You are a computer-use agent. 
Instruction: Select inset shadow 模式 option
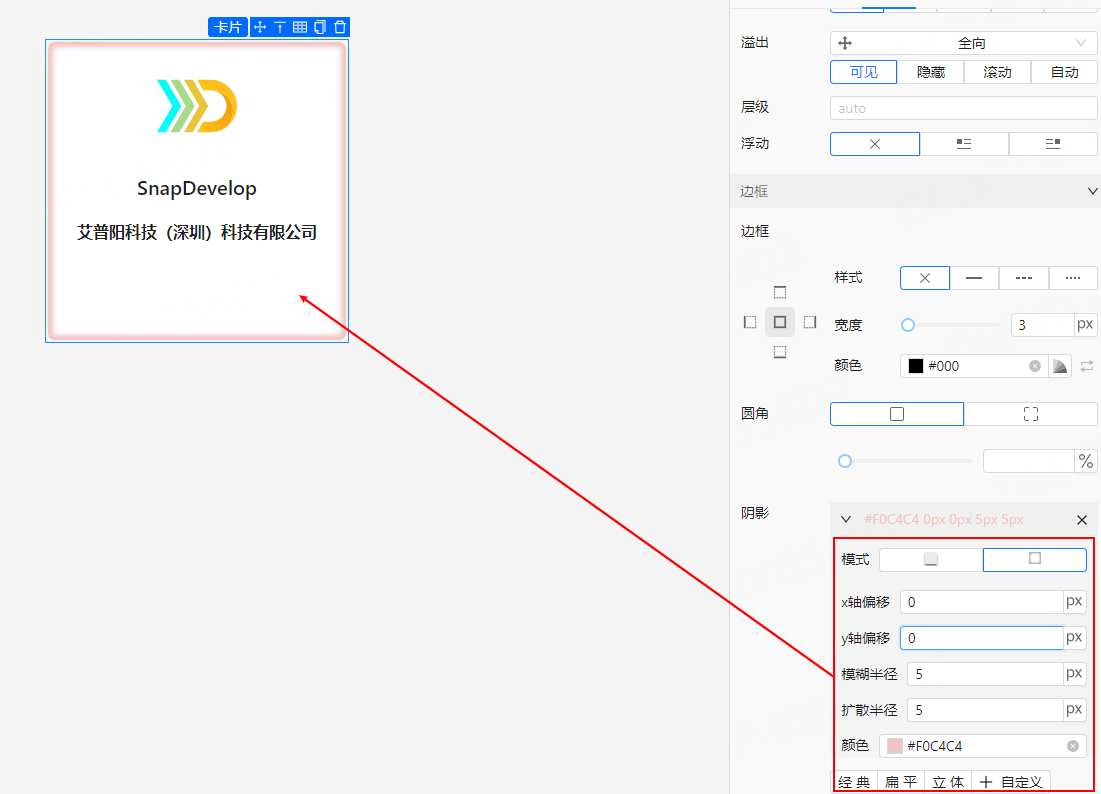pos(1034,560)
